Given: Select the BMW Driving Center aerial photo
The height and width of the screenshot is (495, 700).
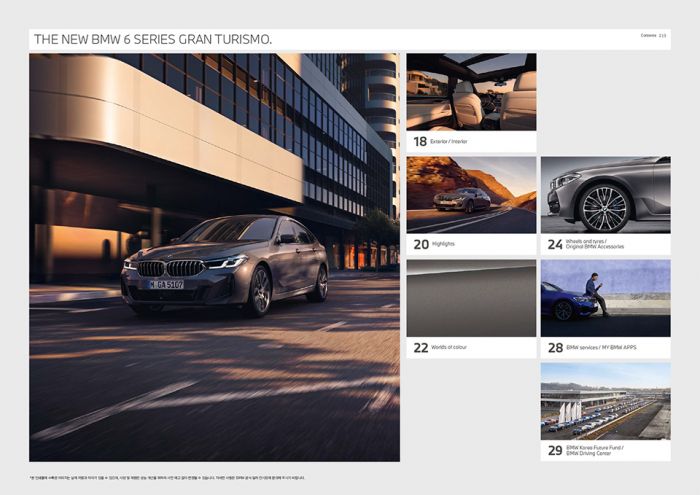Looking at the screenshot, I should coord(605,401).
